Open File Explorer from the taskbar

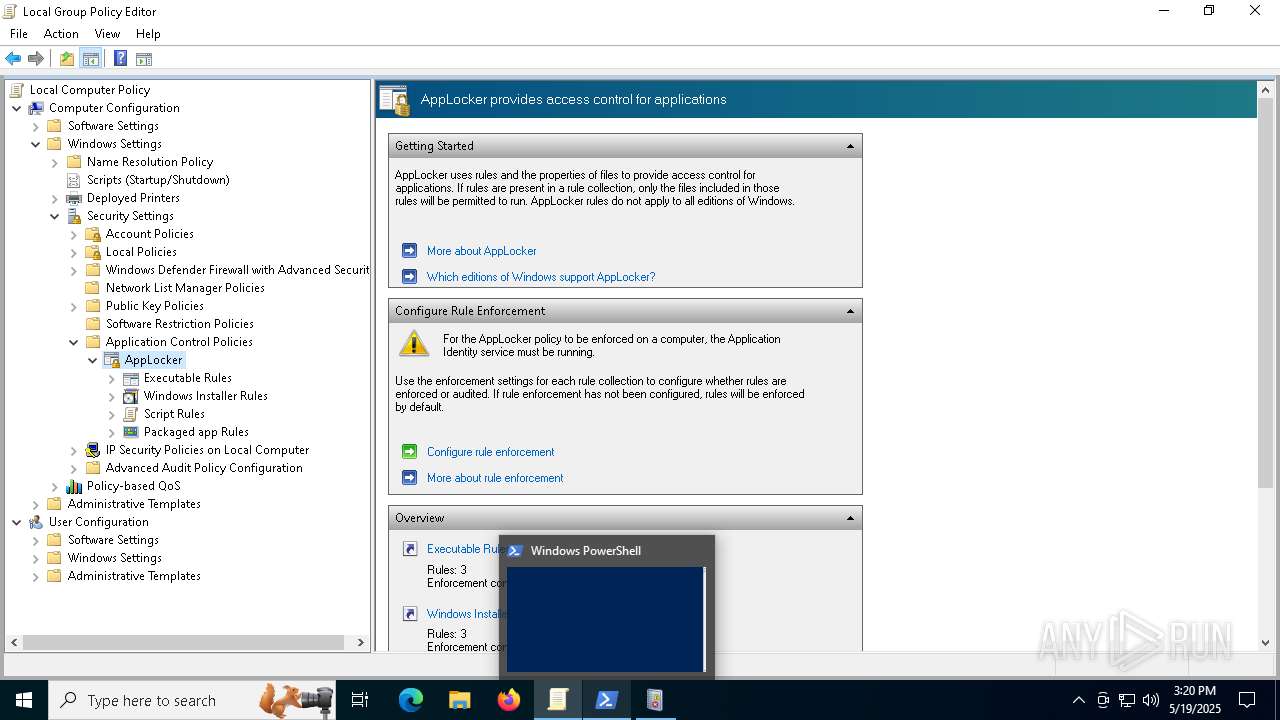[460, 700]
